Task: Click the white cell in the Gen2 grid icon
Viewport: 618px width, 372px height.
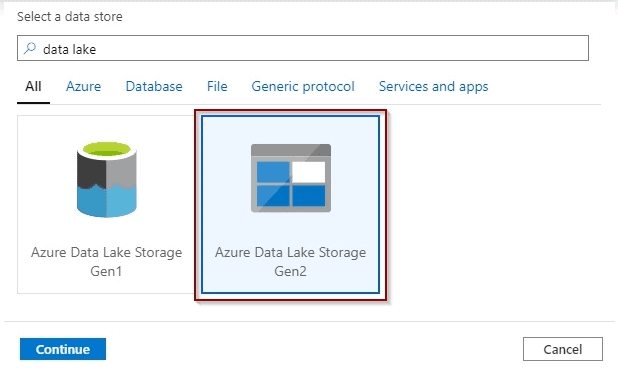Action: 309,172
